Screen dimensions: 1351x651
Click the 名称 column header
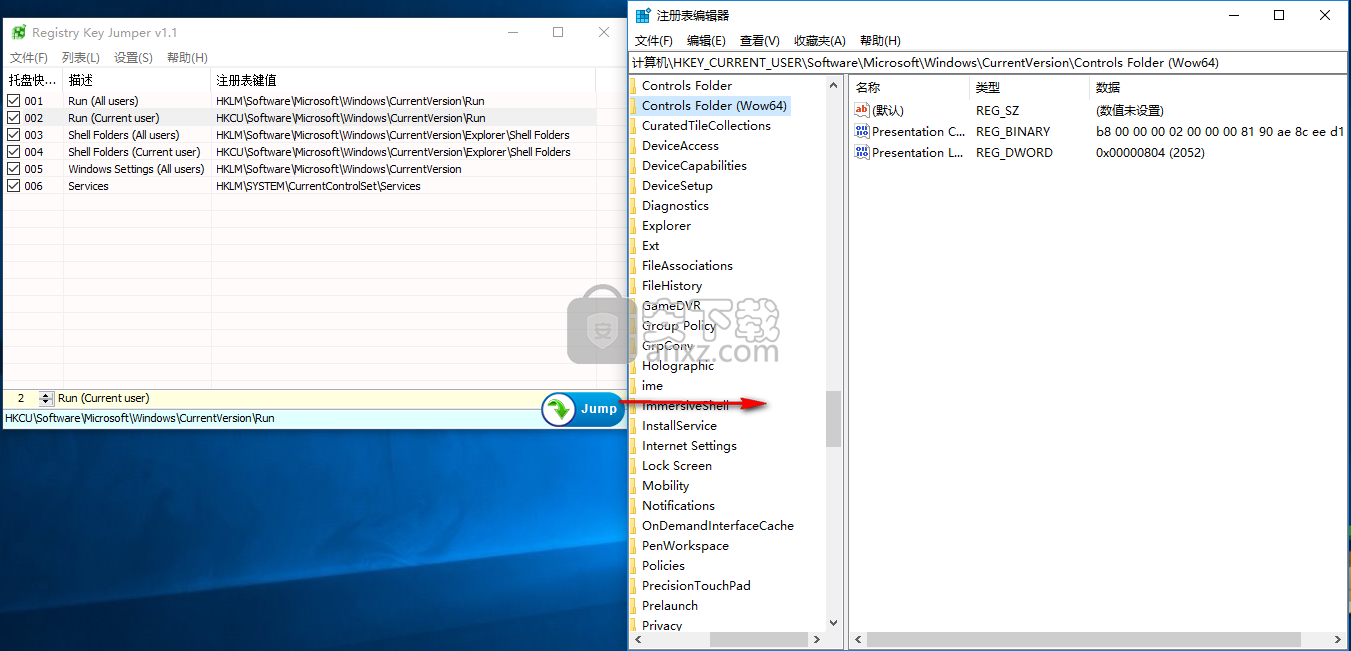click(909, 88)
